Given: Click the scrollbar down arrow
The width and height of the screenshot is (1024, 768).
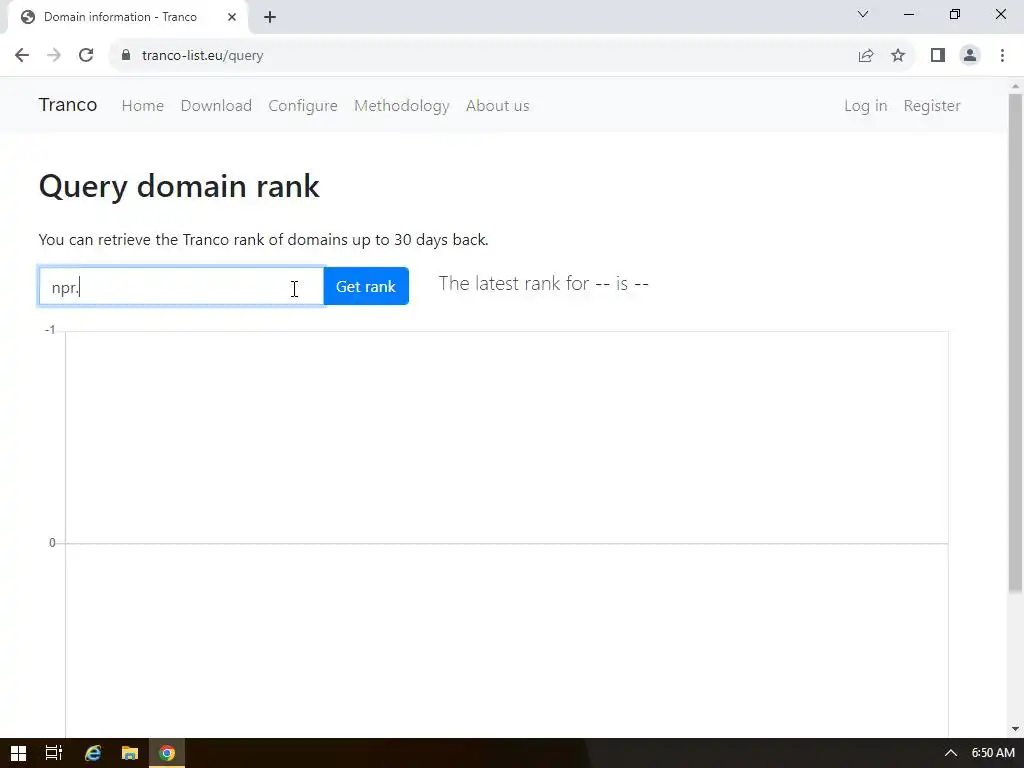Looking at the screenshot, I should click(1015, 729).
